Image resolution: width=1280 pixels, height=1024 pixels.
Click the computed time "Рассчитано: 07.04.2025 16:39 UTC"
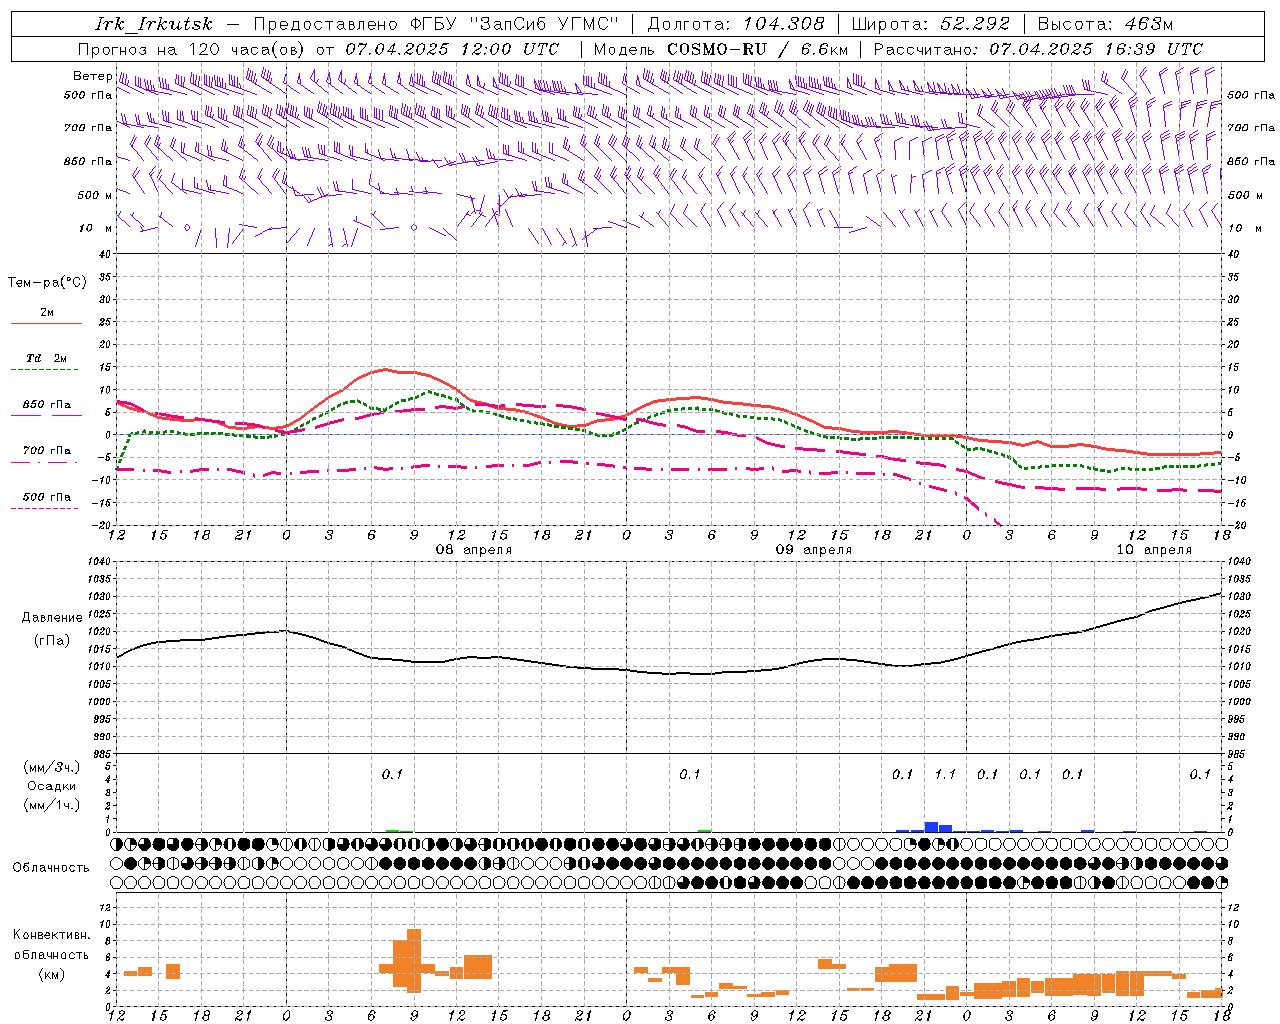[x=1038, y=49]
